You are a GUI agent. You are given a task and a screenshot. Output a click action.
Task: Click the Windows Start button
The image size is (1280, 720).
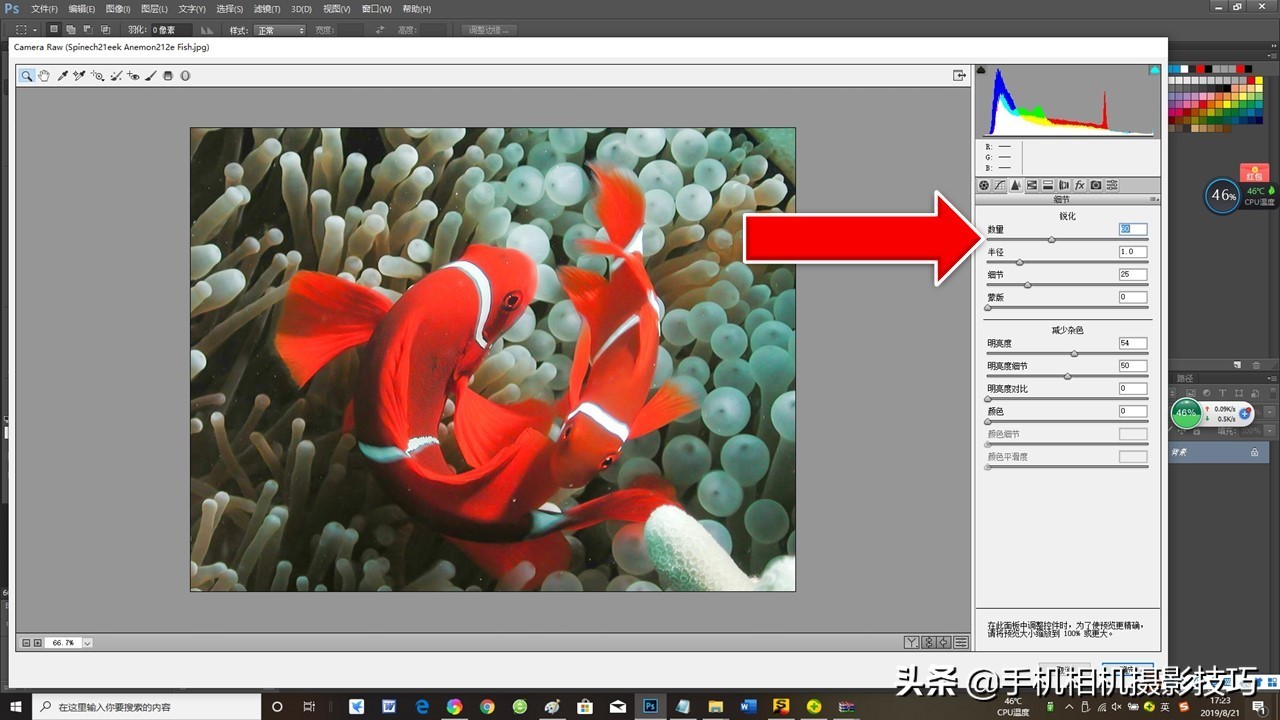[16, 706]
